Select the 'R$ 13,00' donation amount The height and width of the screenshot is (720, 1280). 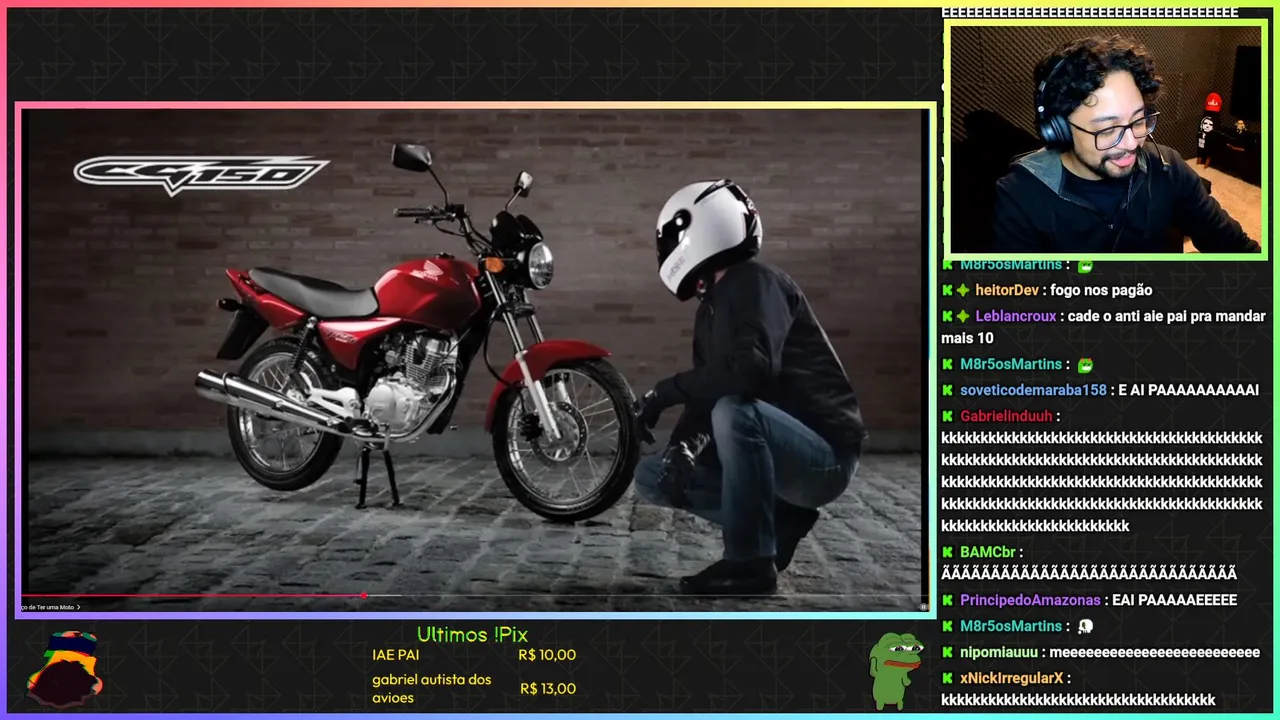pyautogui.click(x=548, y=688)
